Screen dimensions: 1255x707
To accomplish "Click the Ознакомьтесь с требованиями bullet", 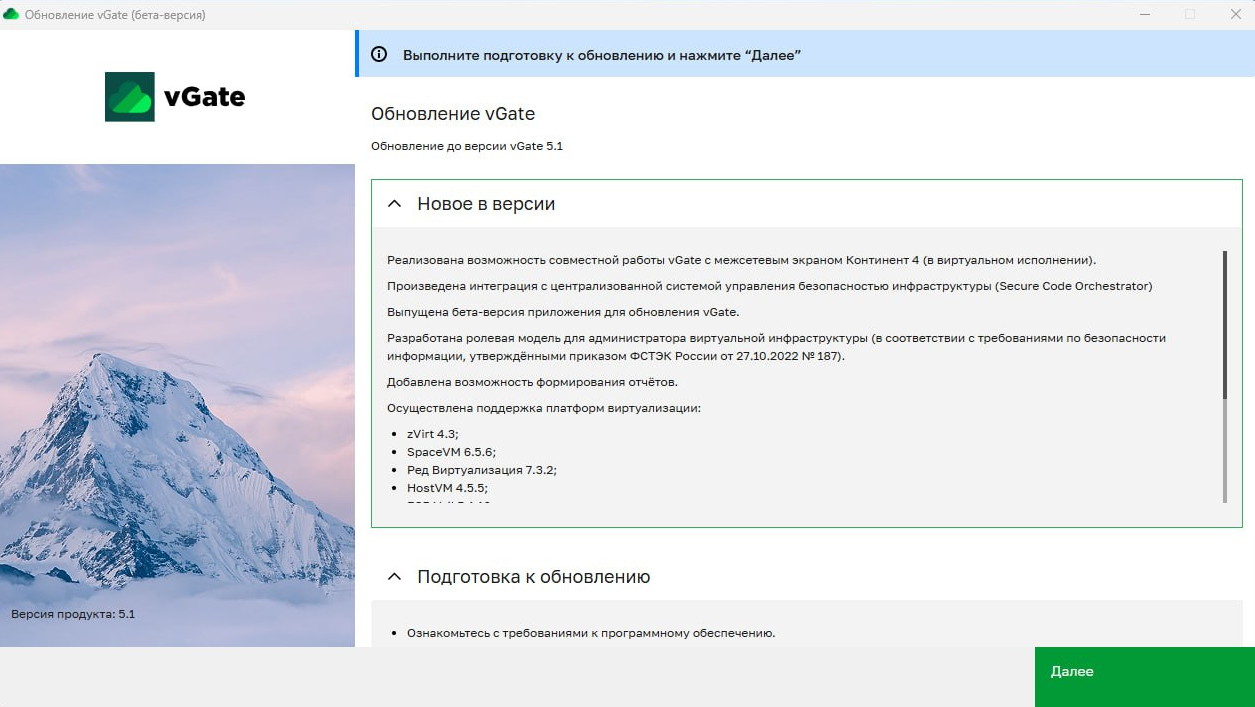I will [x=591, y=633].
